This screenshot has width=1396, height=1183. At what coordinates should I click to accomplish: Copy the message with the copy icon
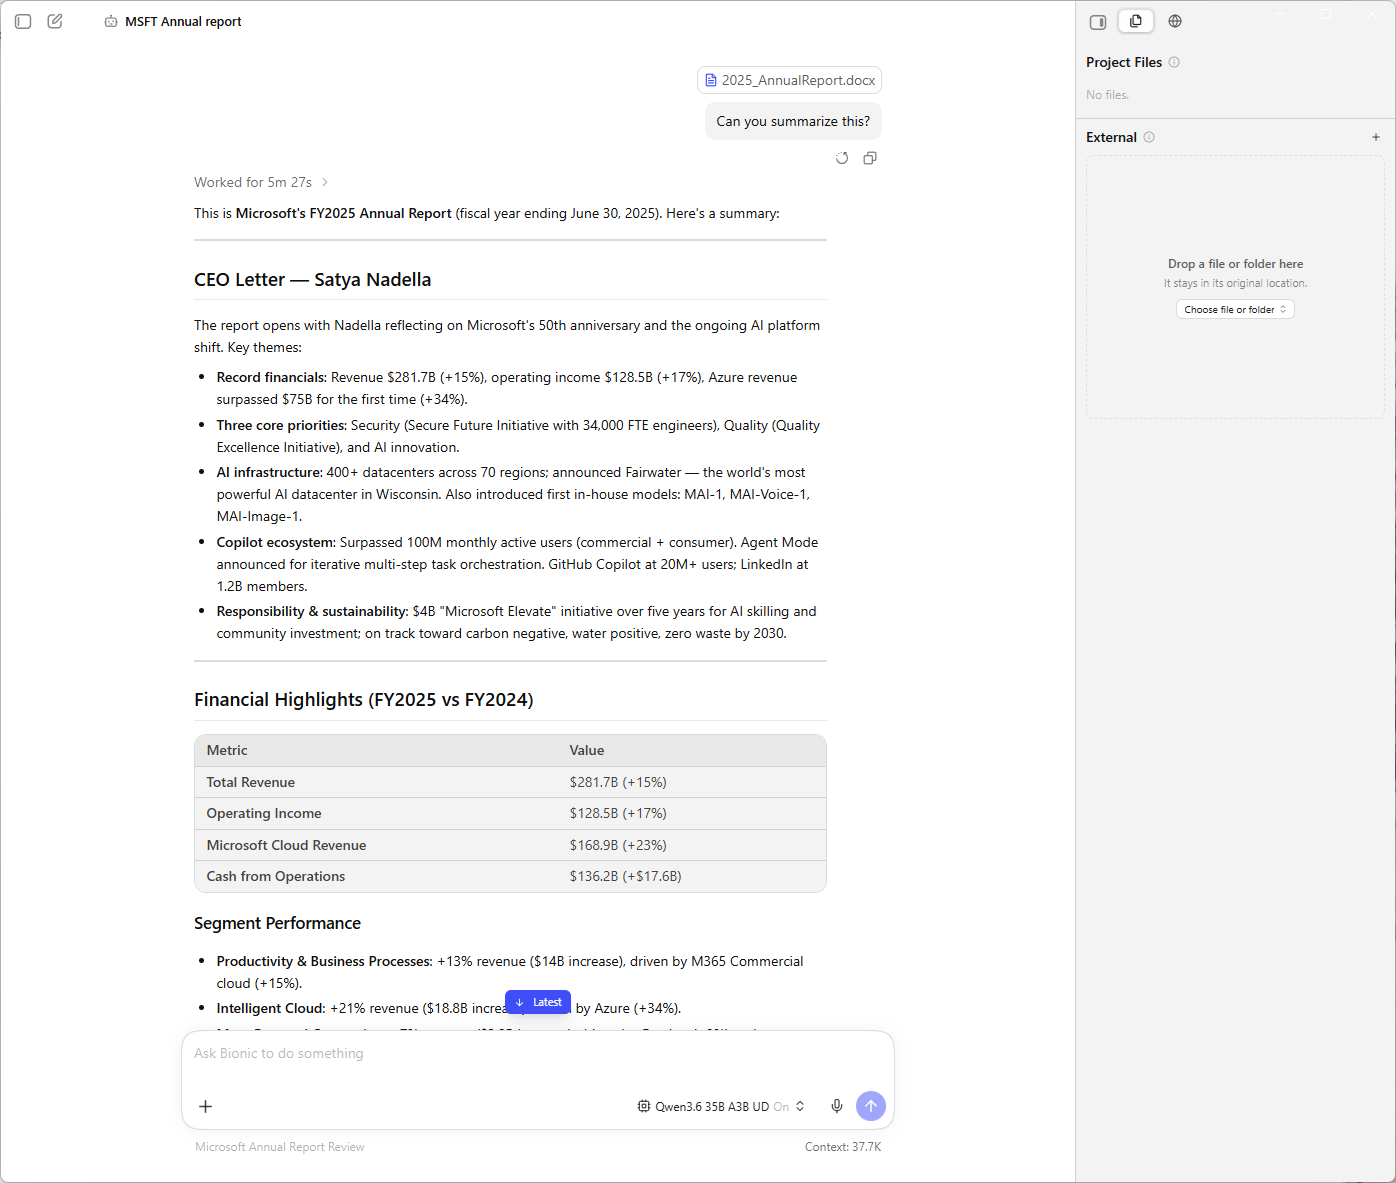point(870,158)
